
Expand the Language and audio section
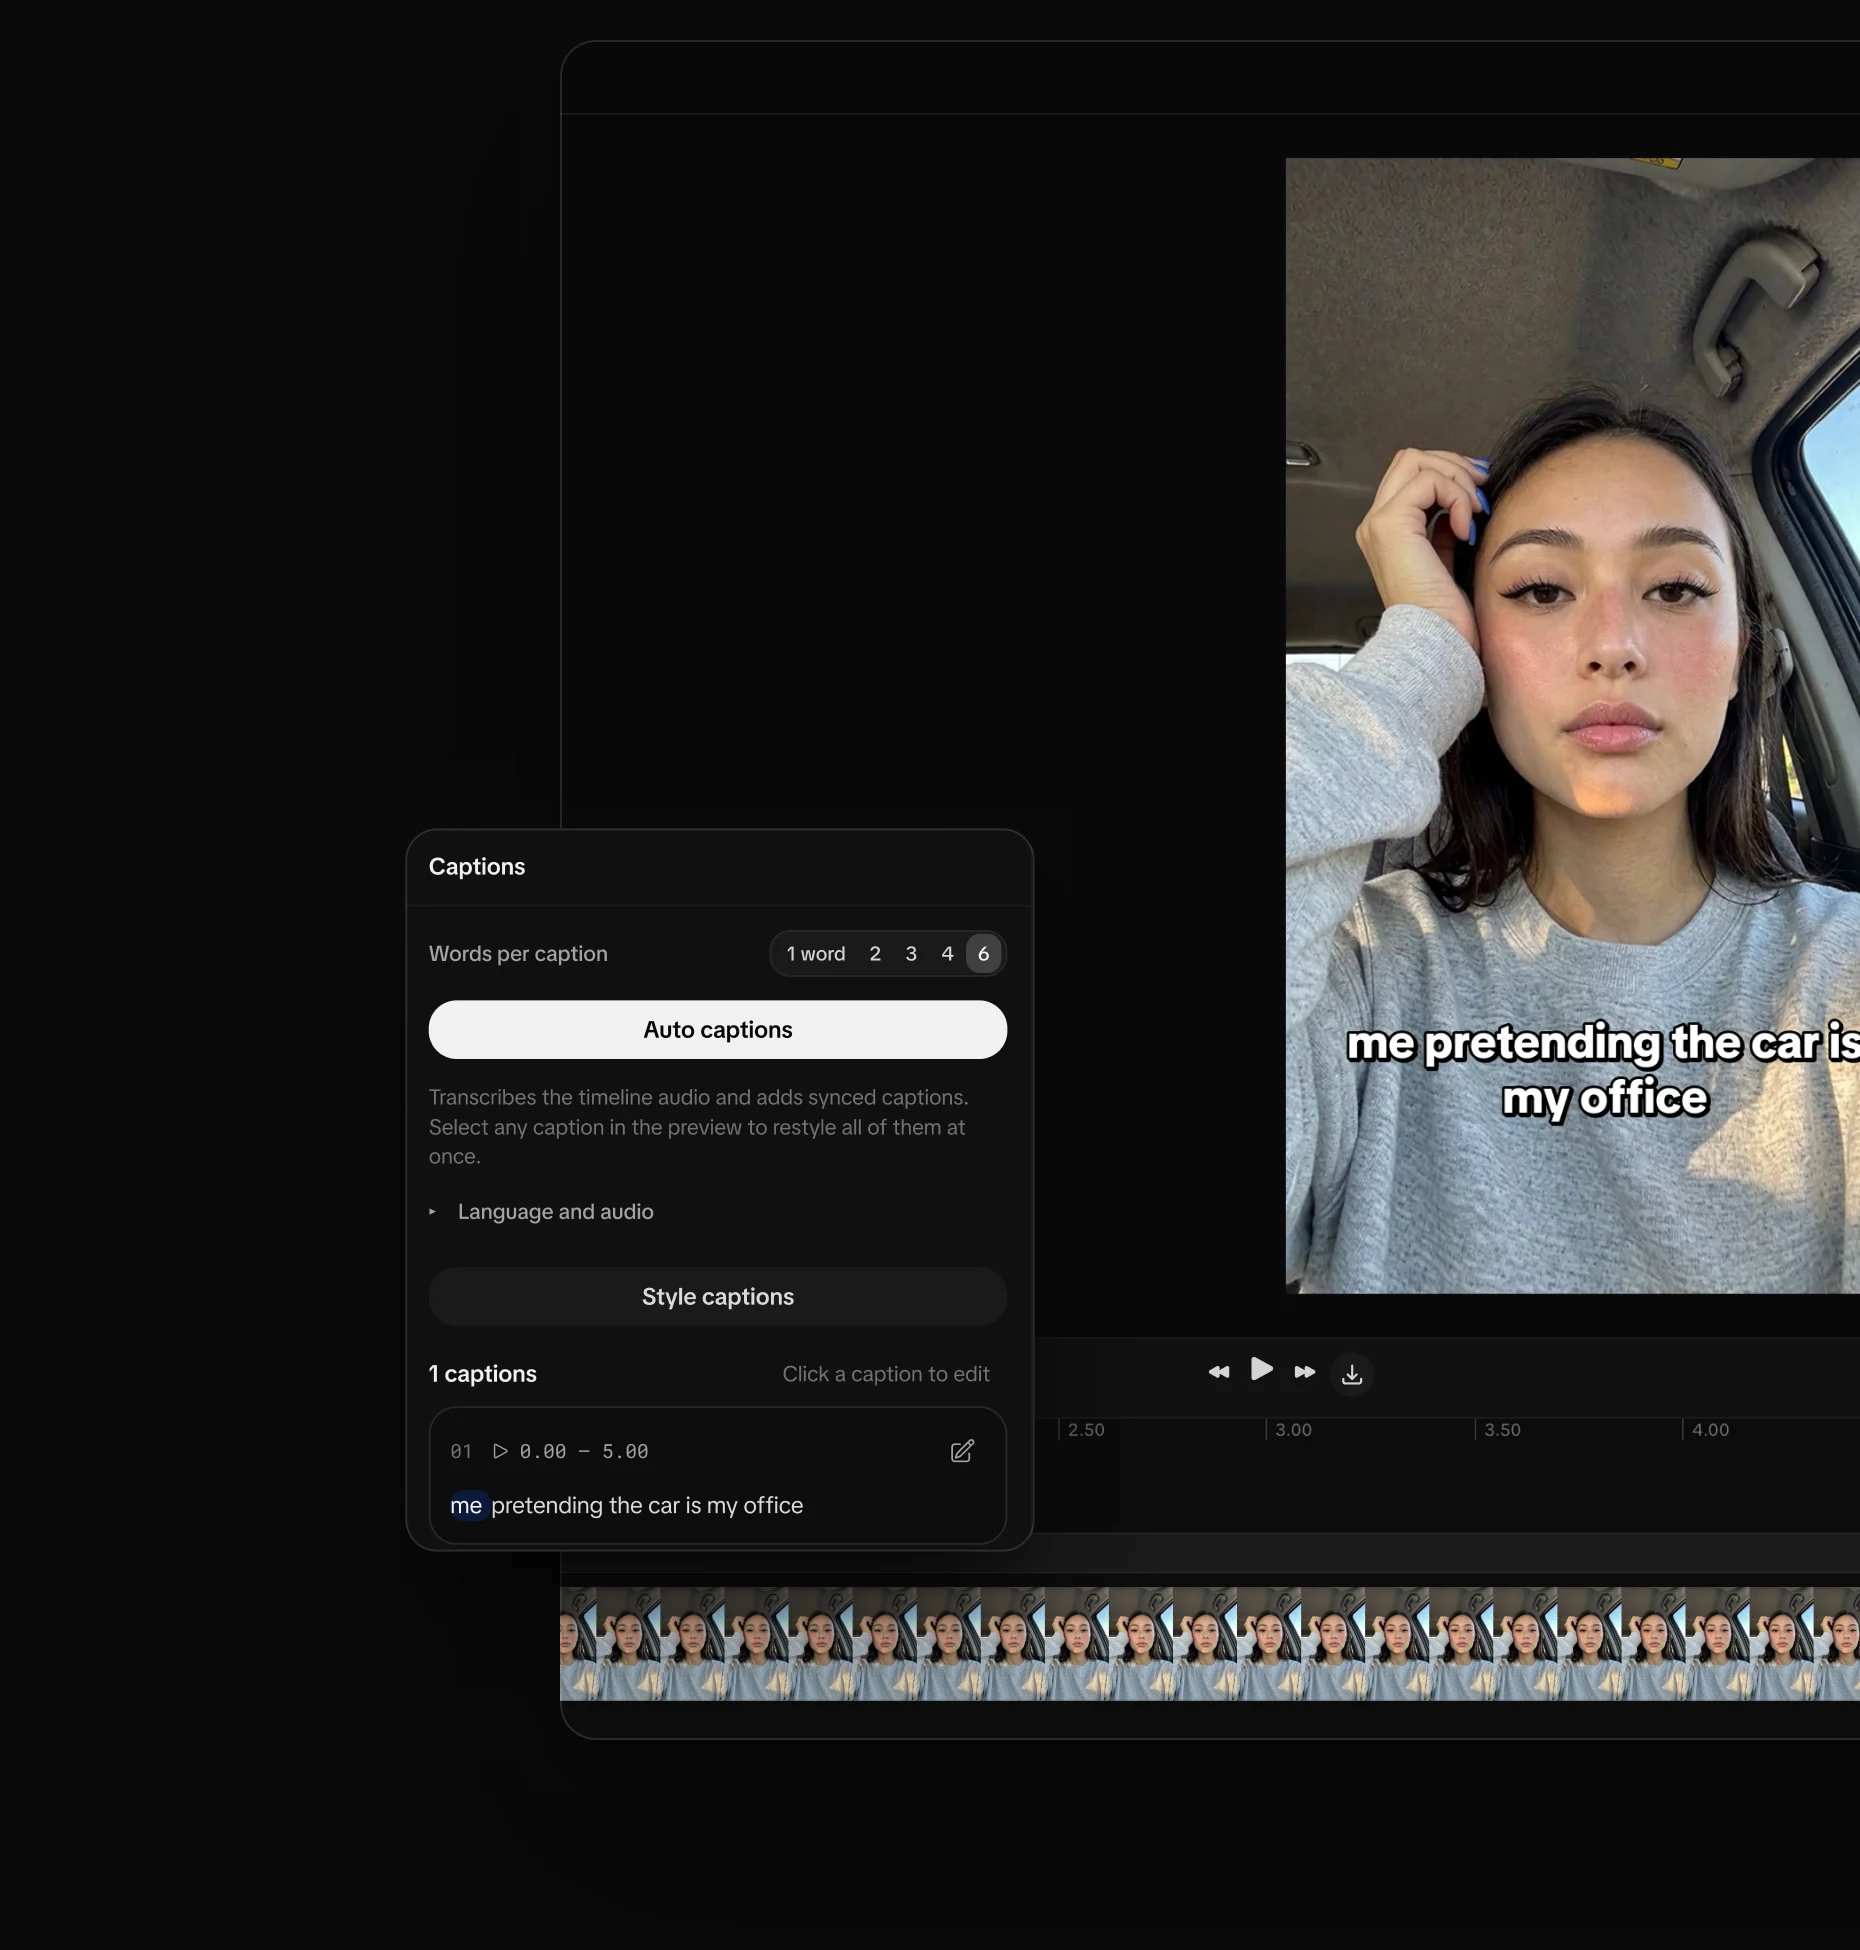[542, 1212]
